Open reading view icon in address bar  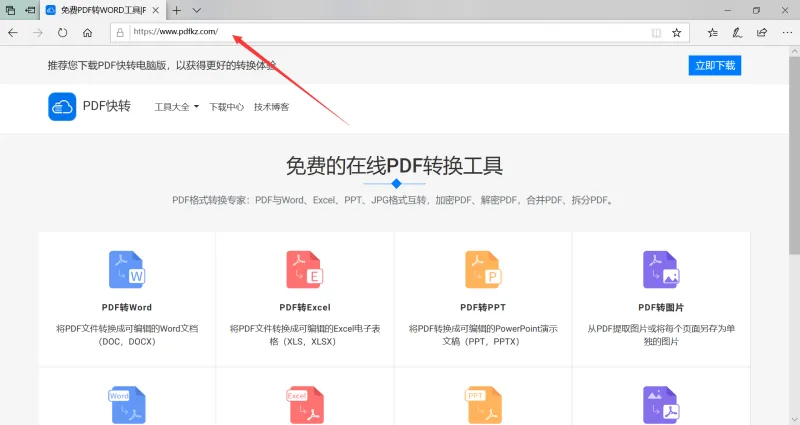tap(656, 33)
